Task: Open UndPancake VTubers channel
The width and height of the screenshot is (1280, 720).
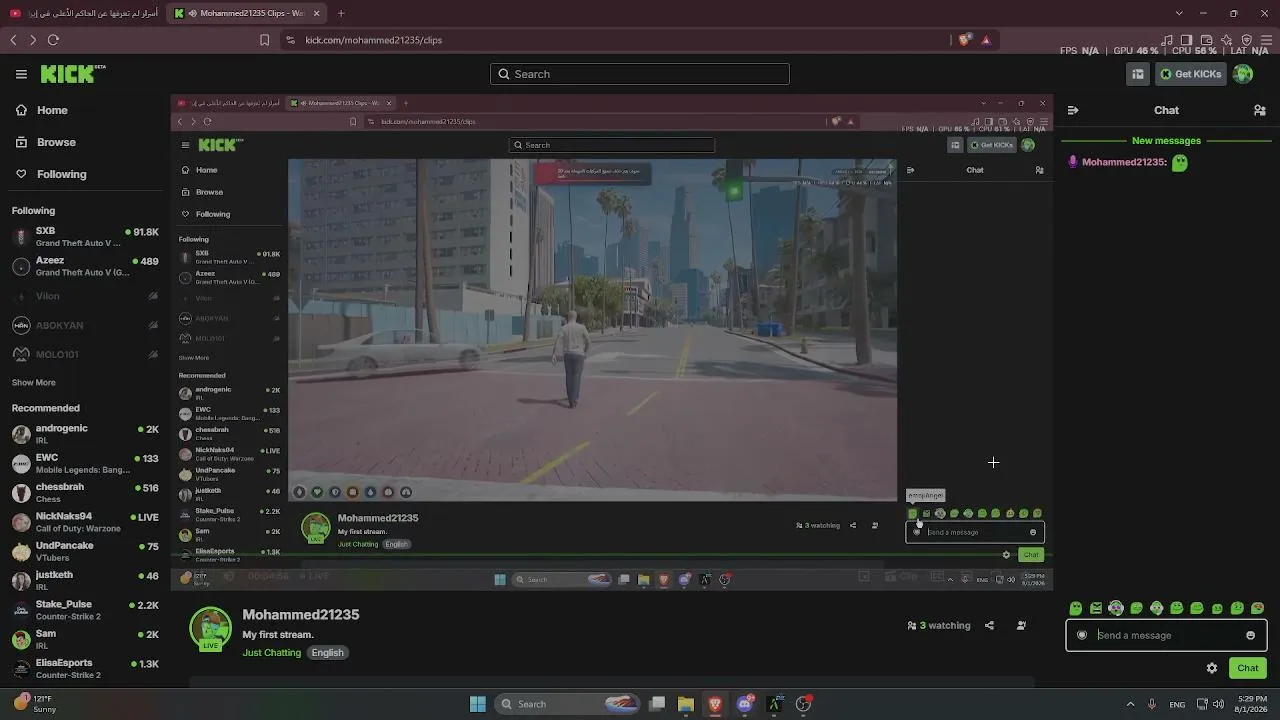Action: (x=85, y=551)
